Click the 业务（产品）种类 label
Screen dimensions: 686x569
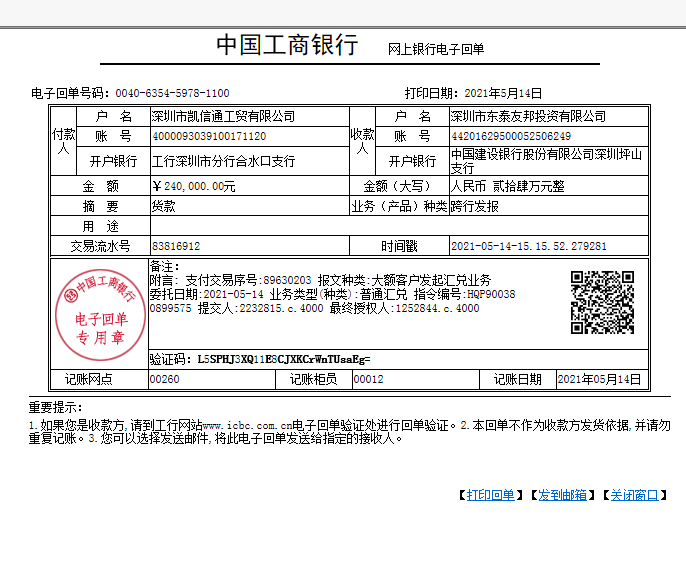pos(399,206)
